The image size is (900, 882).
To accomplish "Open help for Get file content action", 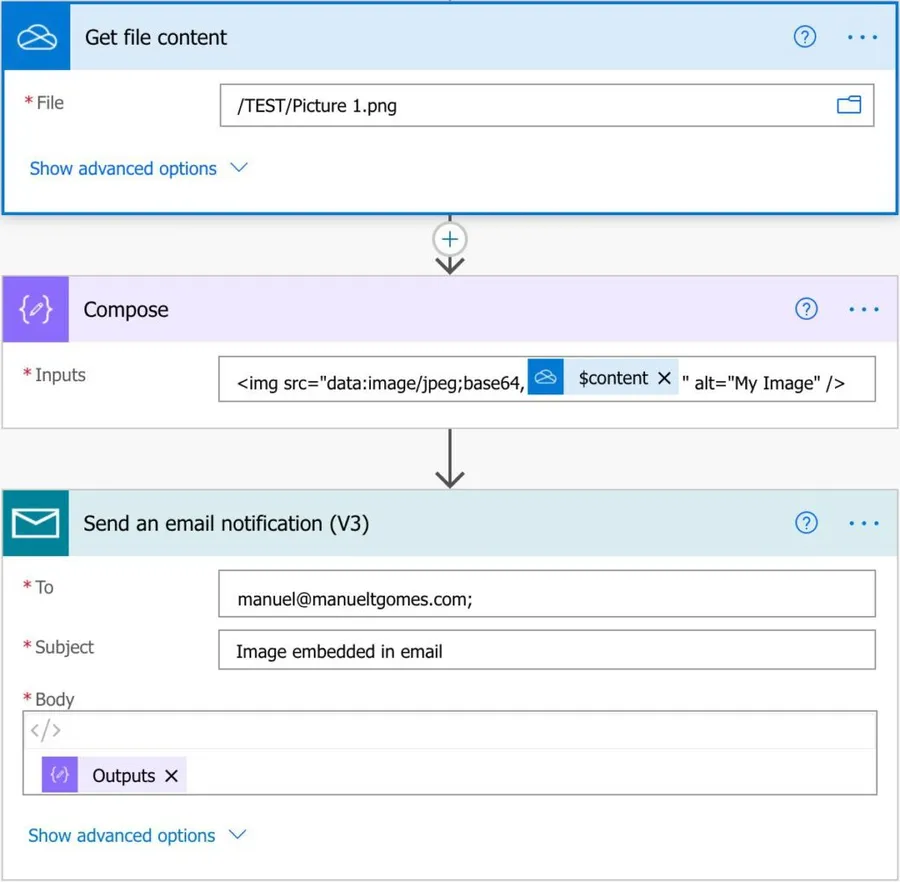I will 805,37.
